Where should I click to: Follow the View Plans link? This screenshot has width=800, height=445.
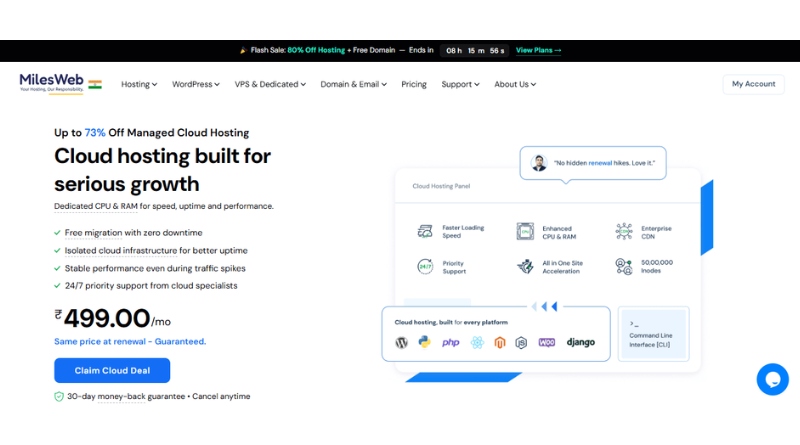point(538,50)
